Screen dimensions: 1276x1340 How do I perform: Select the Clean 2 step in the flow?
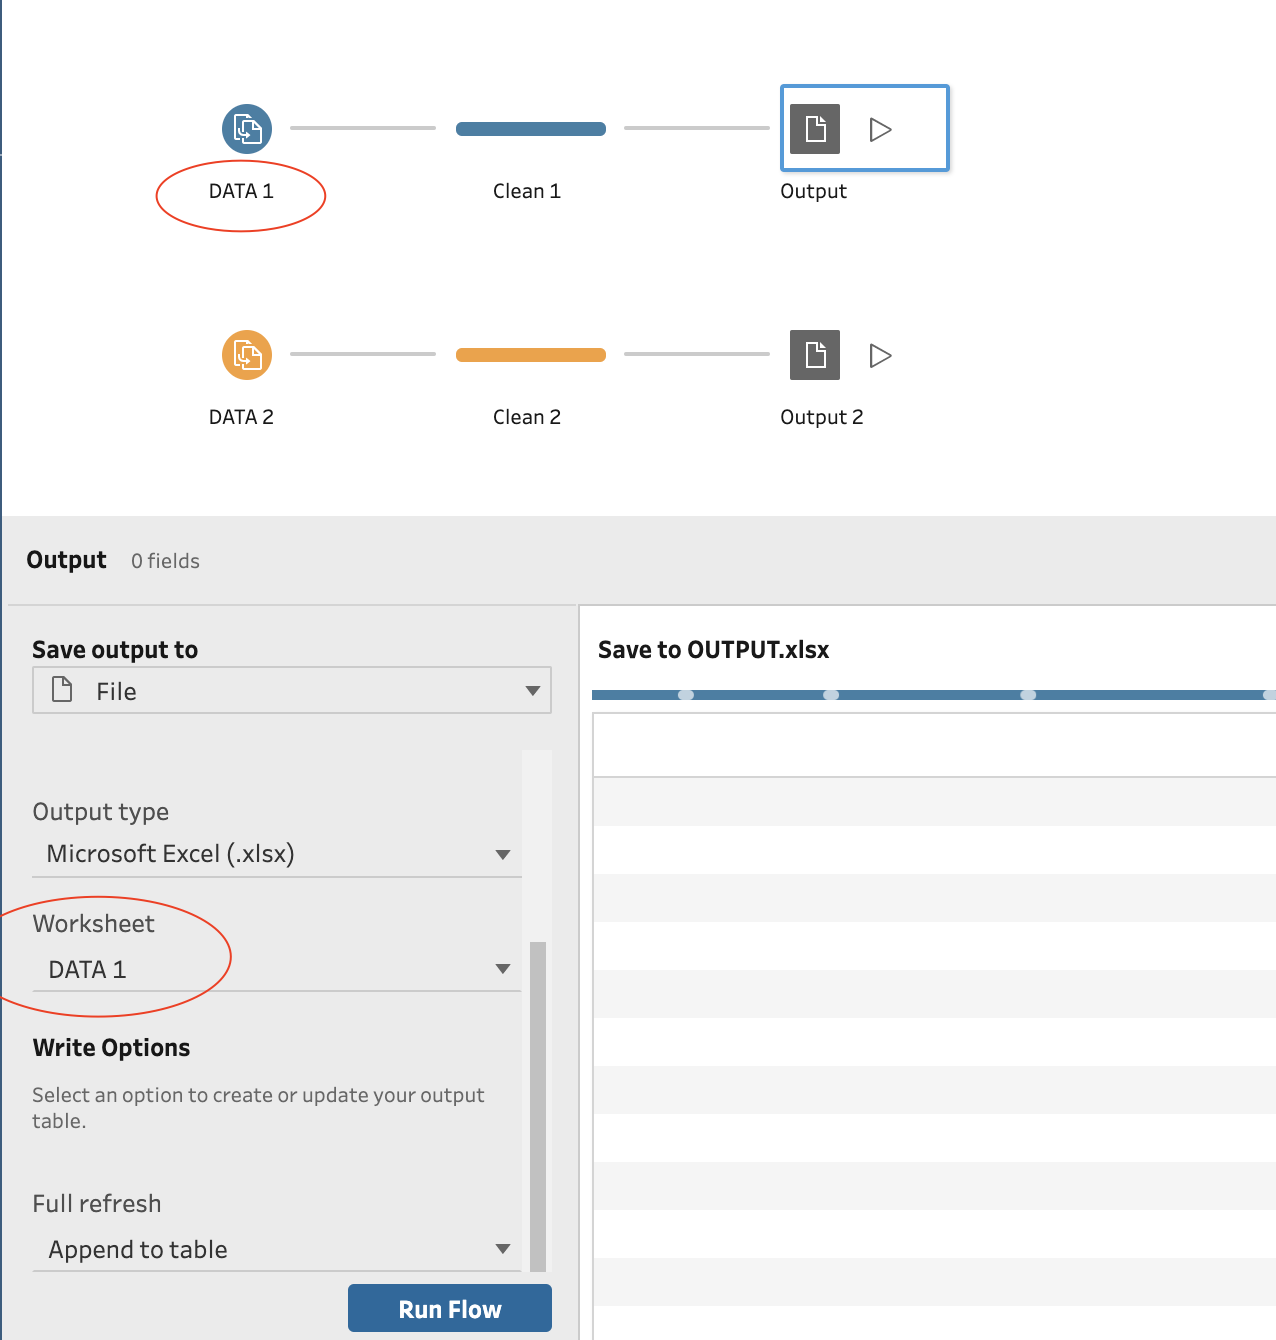pyautogui.click(x=530, y=354)
